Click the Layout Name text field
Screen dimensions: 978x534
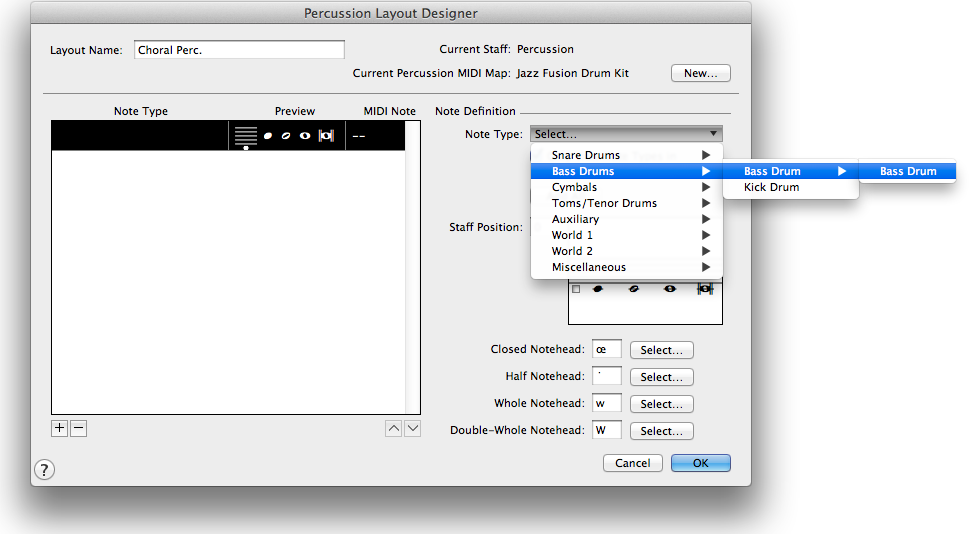(239, 50)
